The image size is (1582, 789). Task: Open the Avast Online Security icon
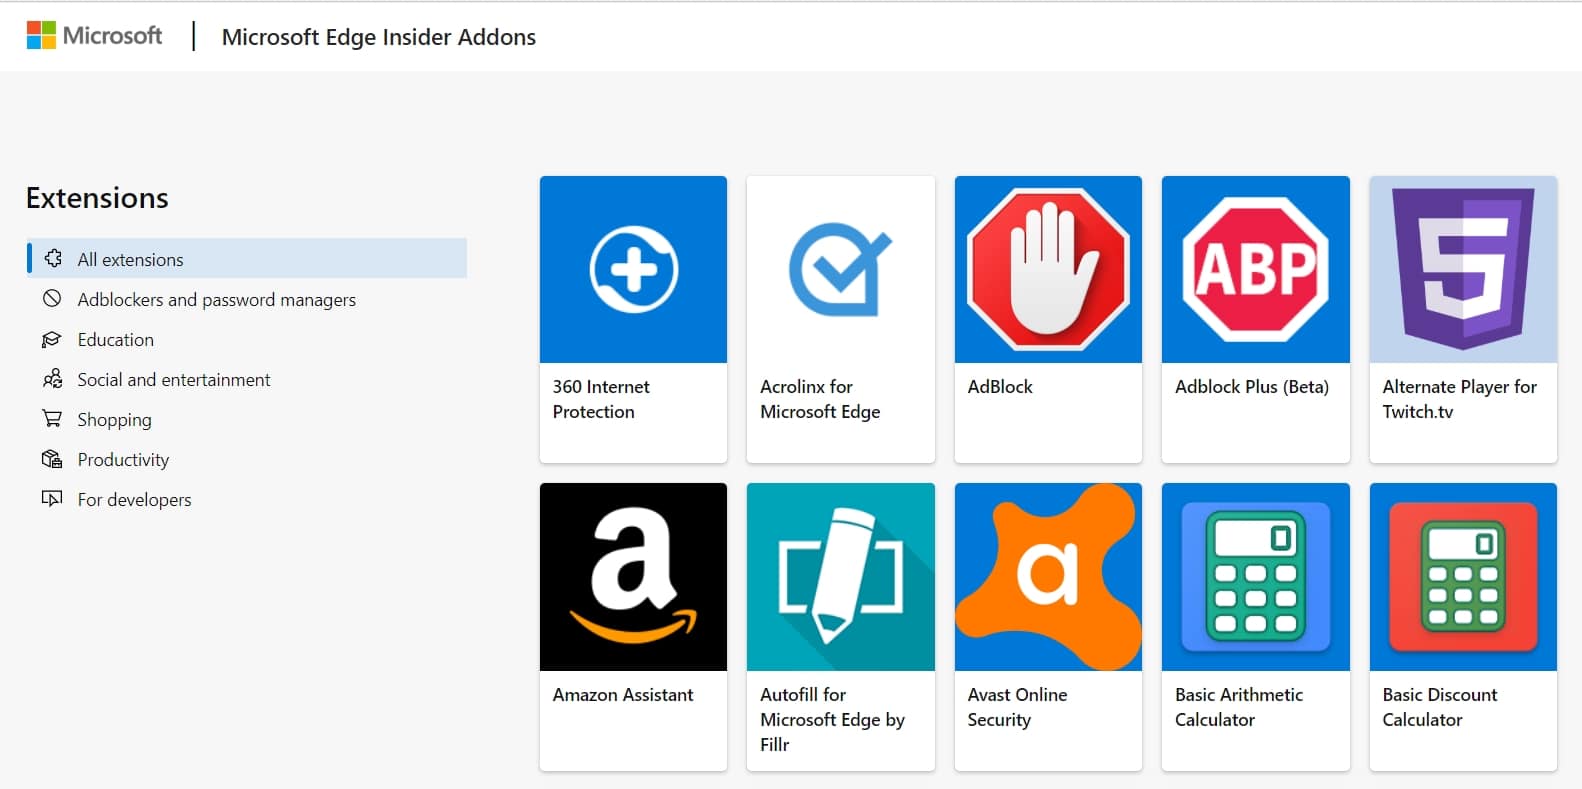coord(1048,577)
